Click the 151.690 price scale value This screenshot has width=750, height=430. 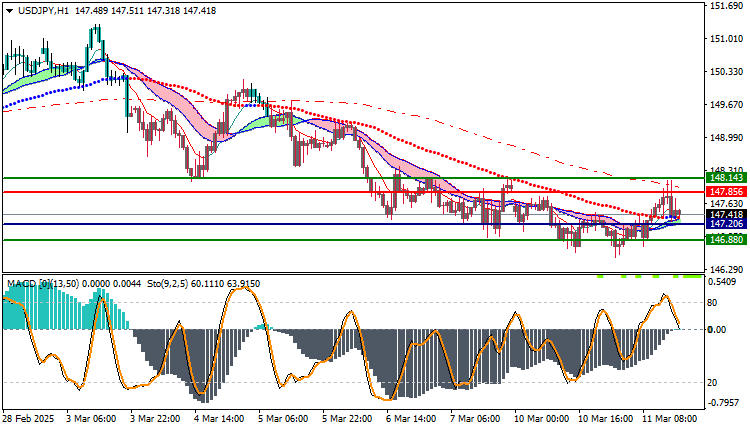pyautogui.click(x=727, y=6)
